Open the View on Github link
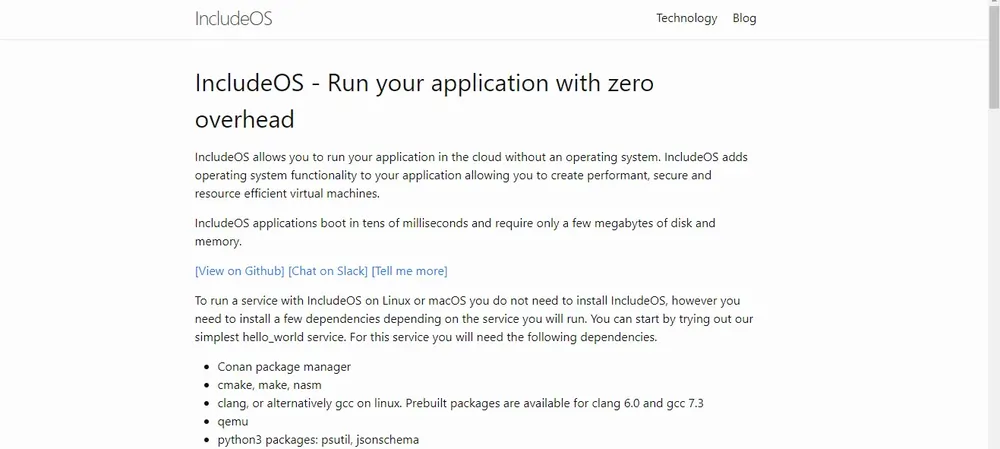This screenshot has width=1000, height=449. (239, 270)
